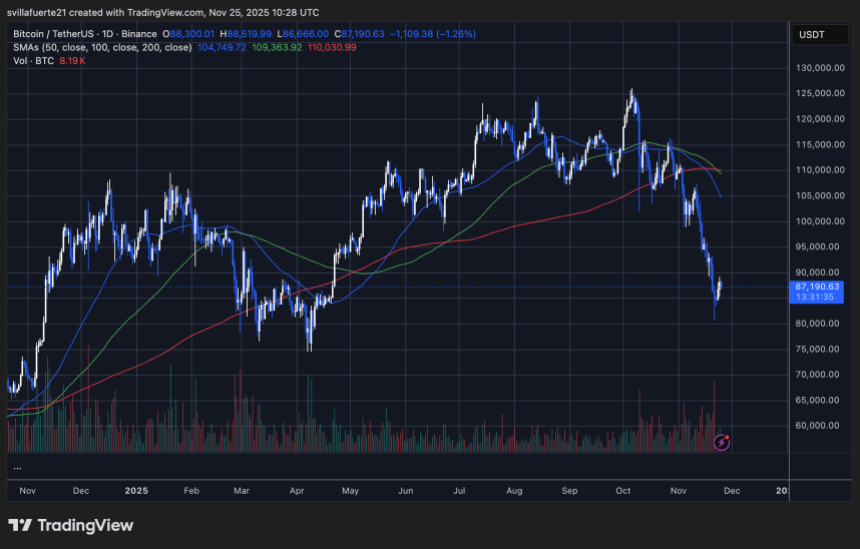Screen dimensions: 860x549
Task: Click the price change value −1,109.38 (−1.26%)
Action: (433, 34)
